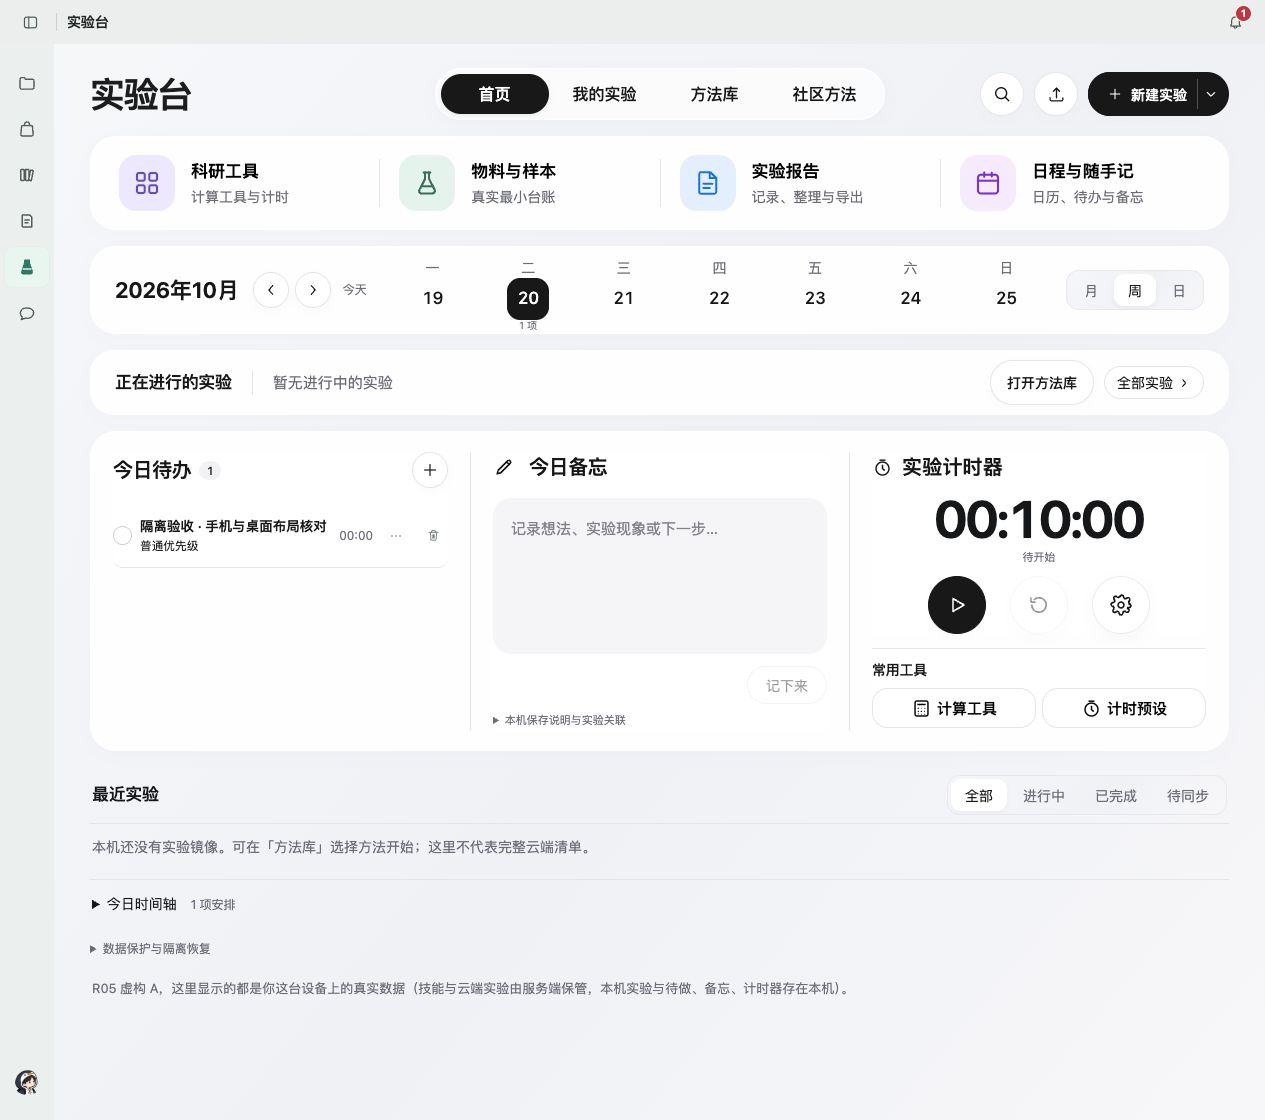Filter recent experiments by 全部
Viewport: 1265px width, 1120px height.
click(x=979, y=796)
